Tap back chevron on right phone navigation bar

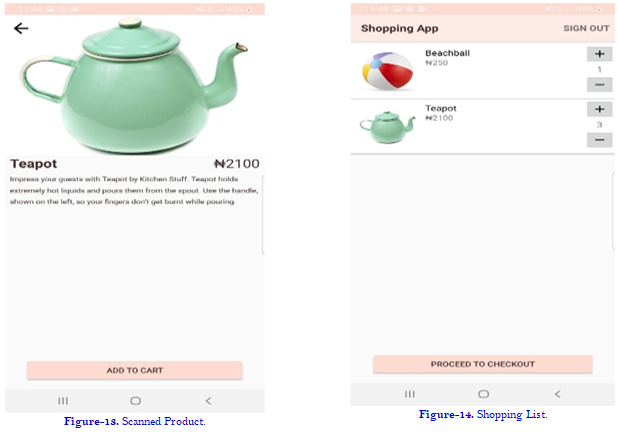tap(557, 394)
